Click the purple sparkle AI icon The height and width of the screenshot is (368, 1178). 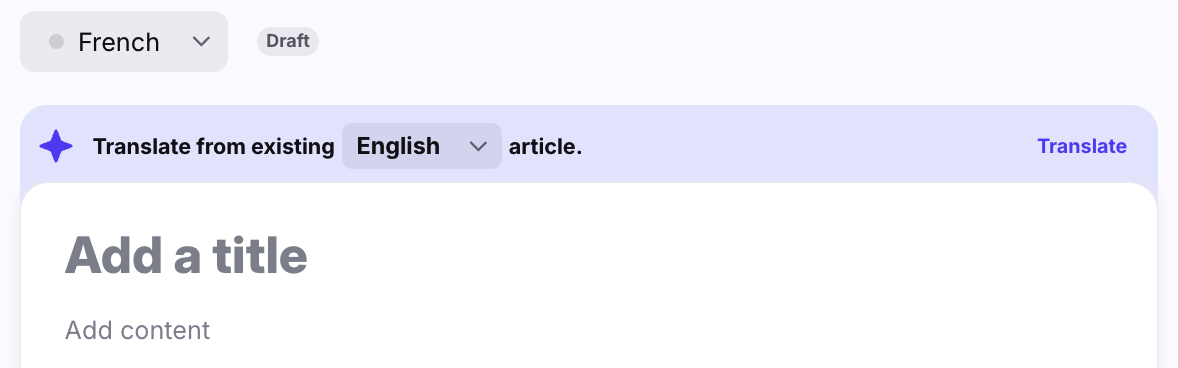point(56,146)
